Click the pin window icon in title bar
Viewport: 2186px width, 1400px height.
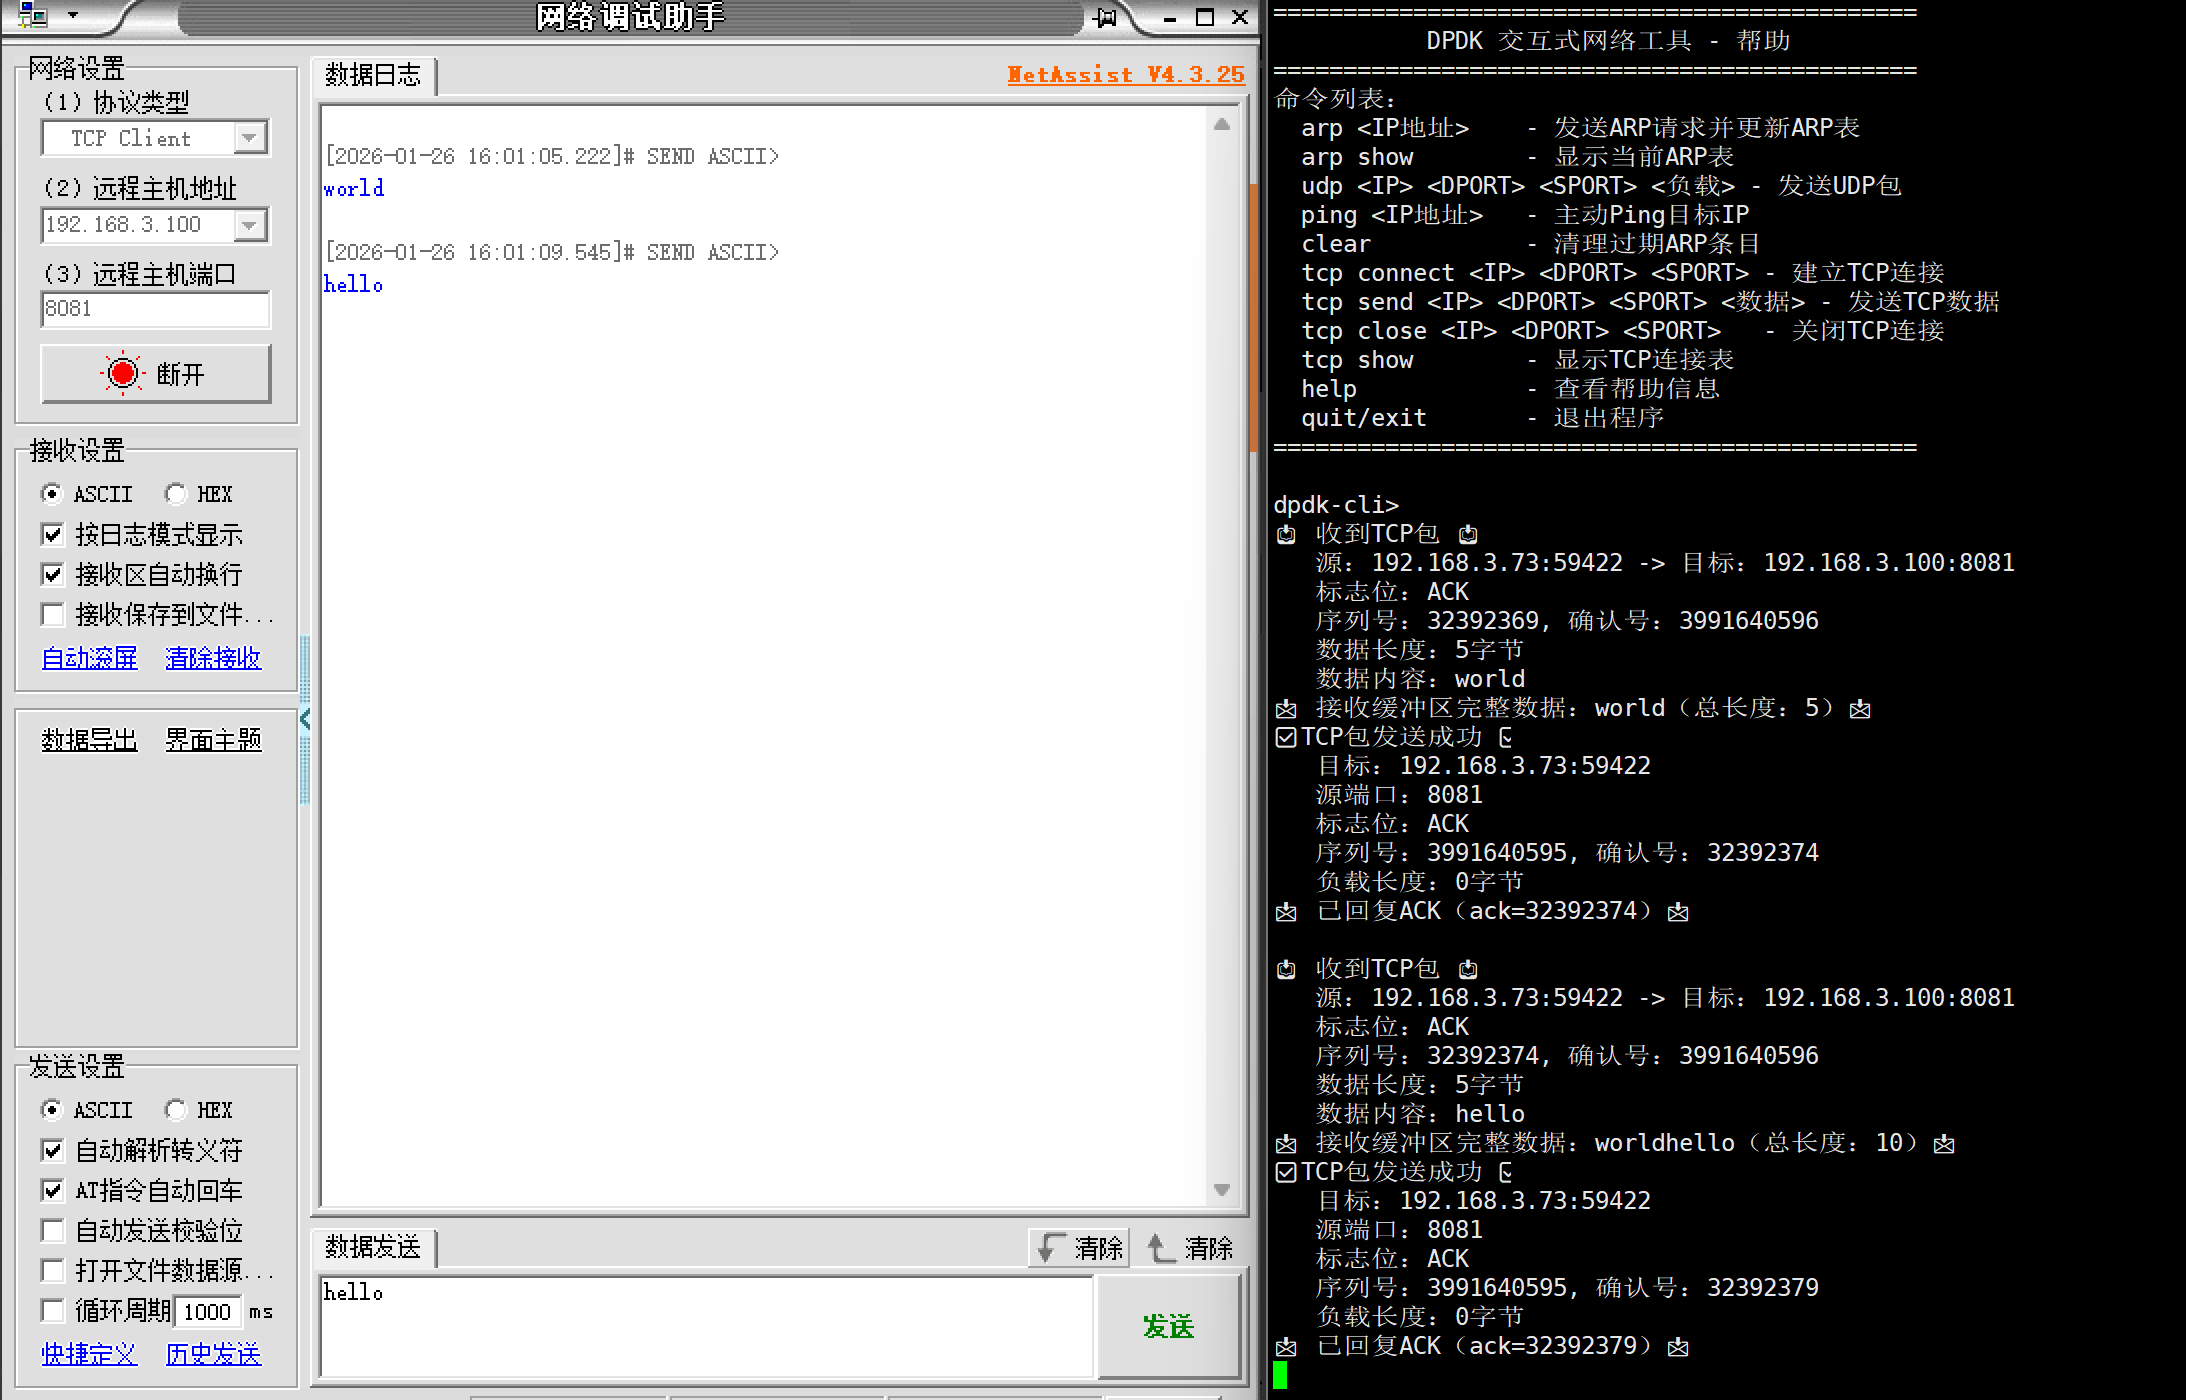coord(1106,17)
